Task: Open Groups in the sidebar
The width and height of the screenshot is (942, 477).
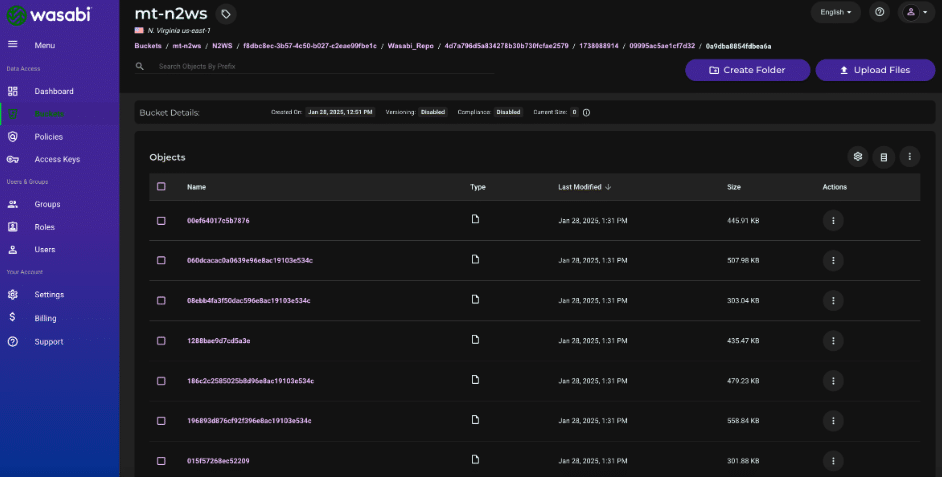Action: 47,204
